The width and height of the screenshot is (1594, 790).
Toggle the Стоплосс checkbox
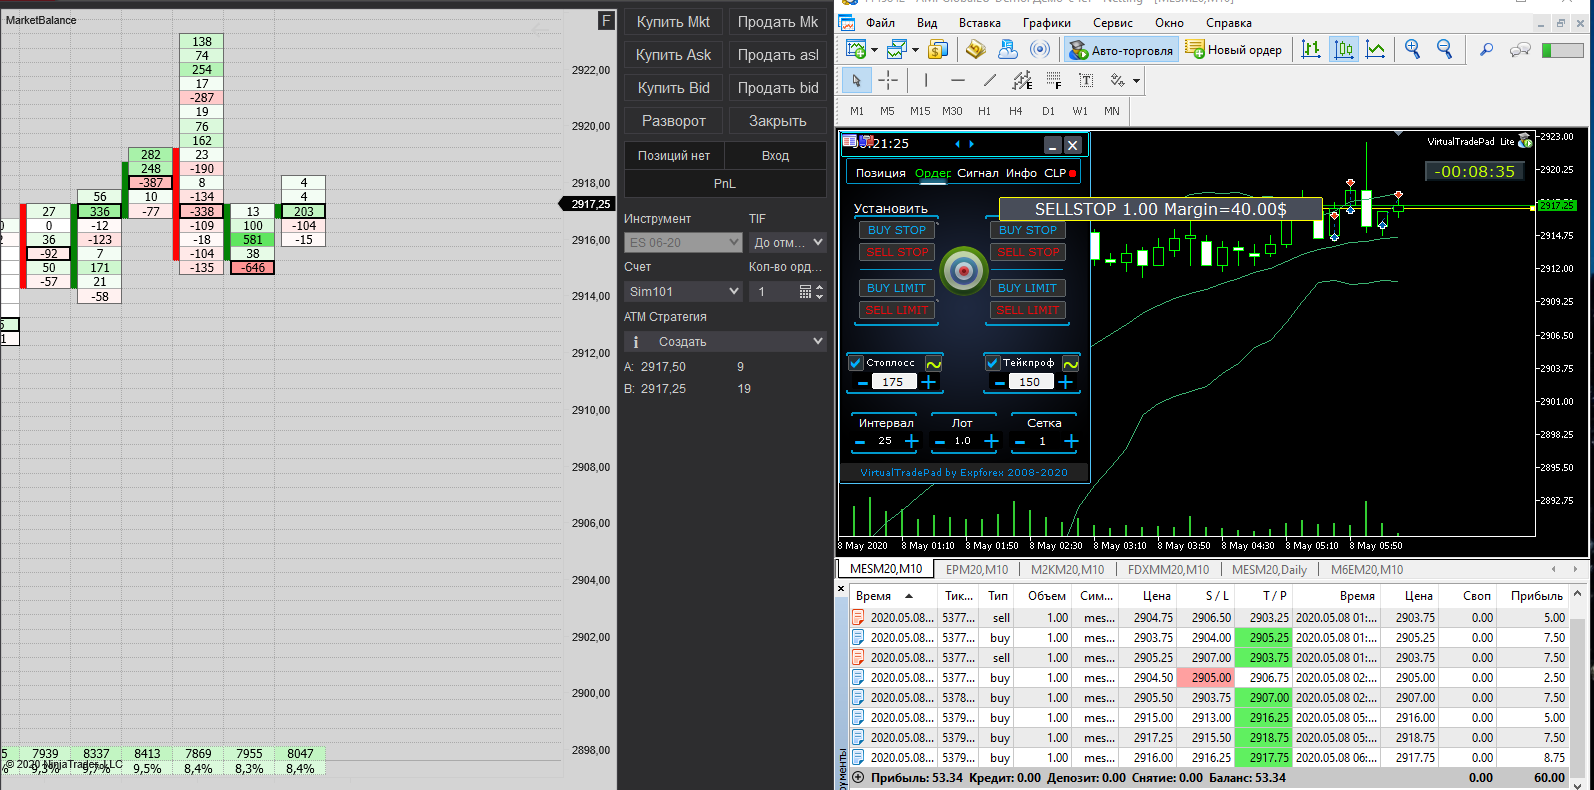click(x=856, y=363)
